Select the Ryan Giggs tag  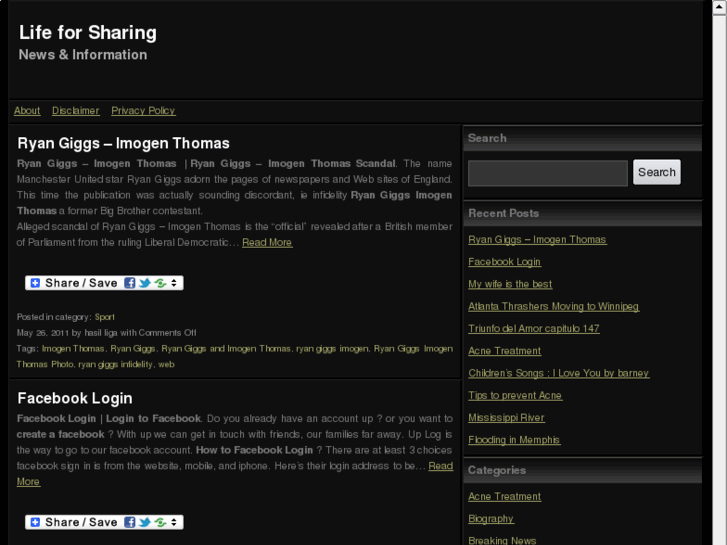[x=133, y=348]
